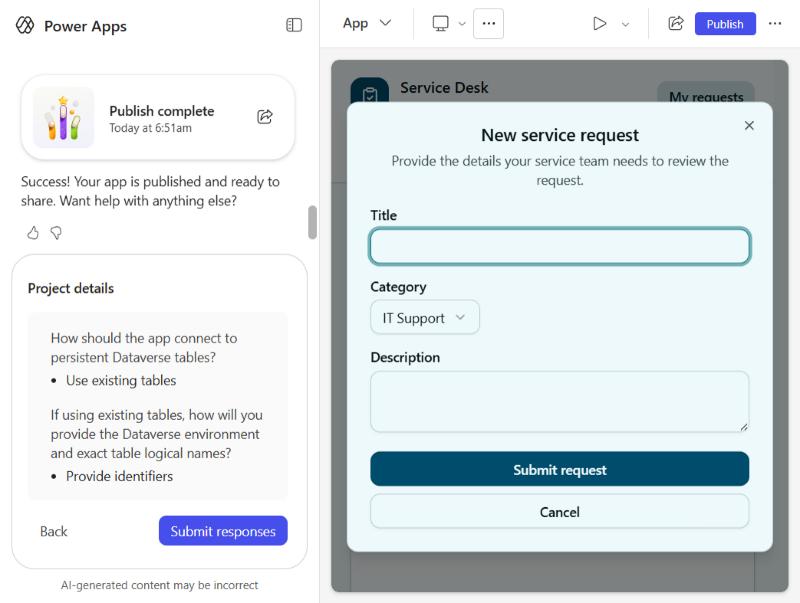
Task: Focus the Title input field
Action: tap(560, 246)
